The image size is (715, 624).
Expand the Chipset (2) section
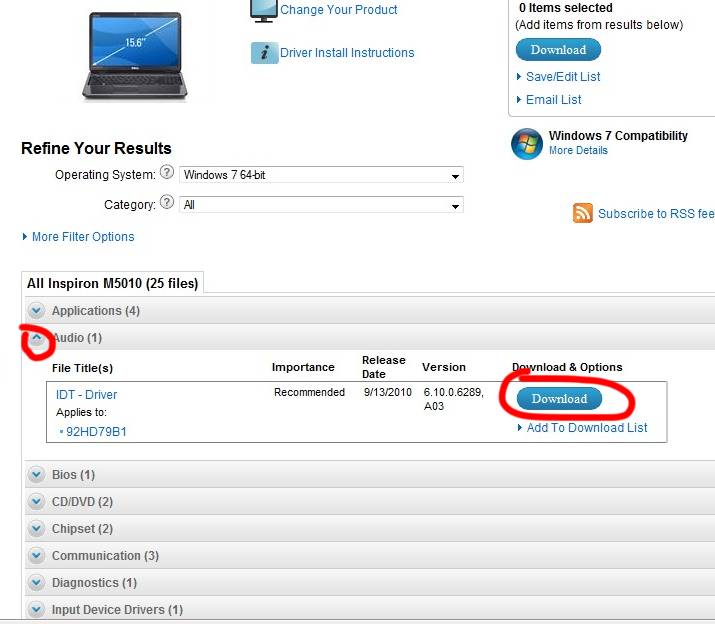[36, 529]
